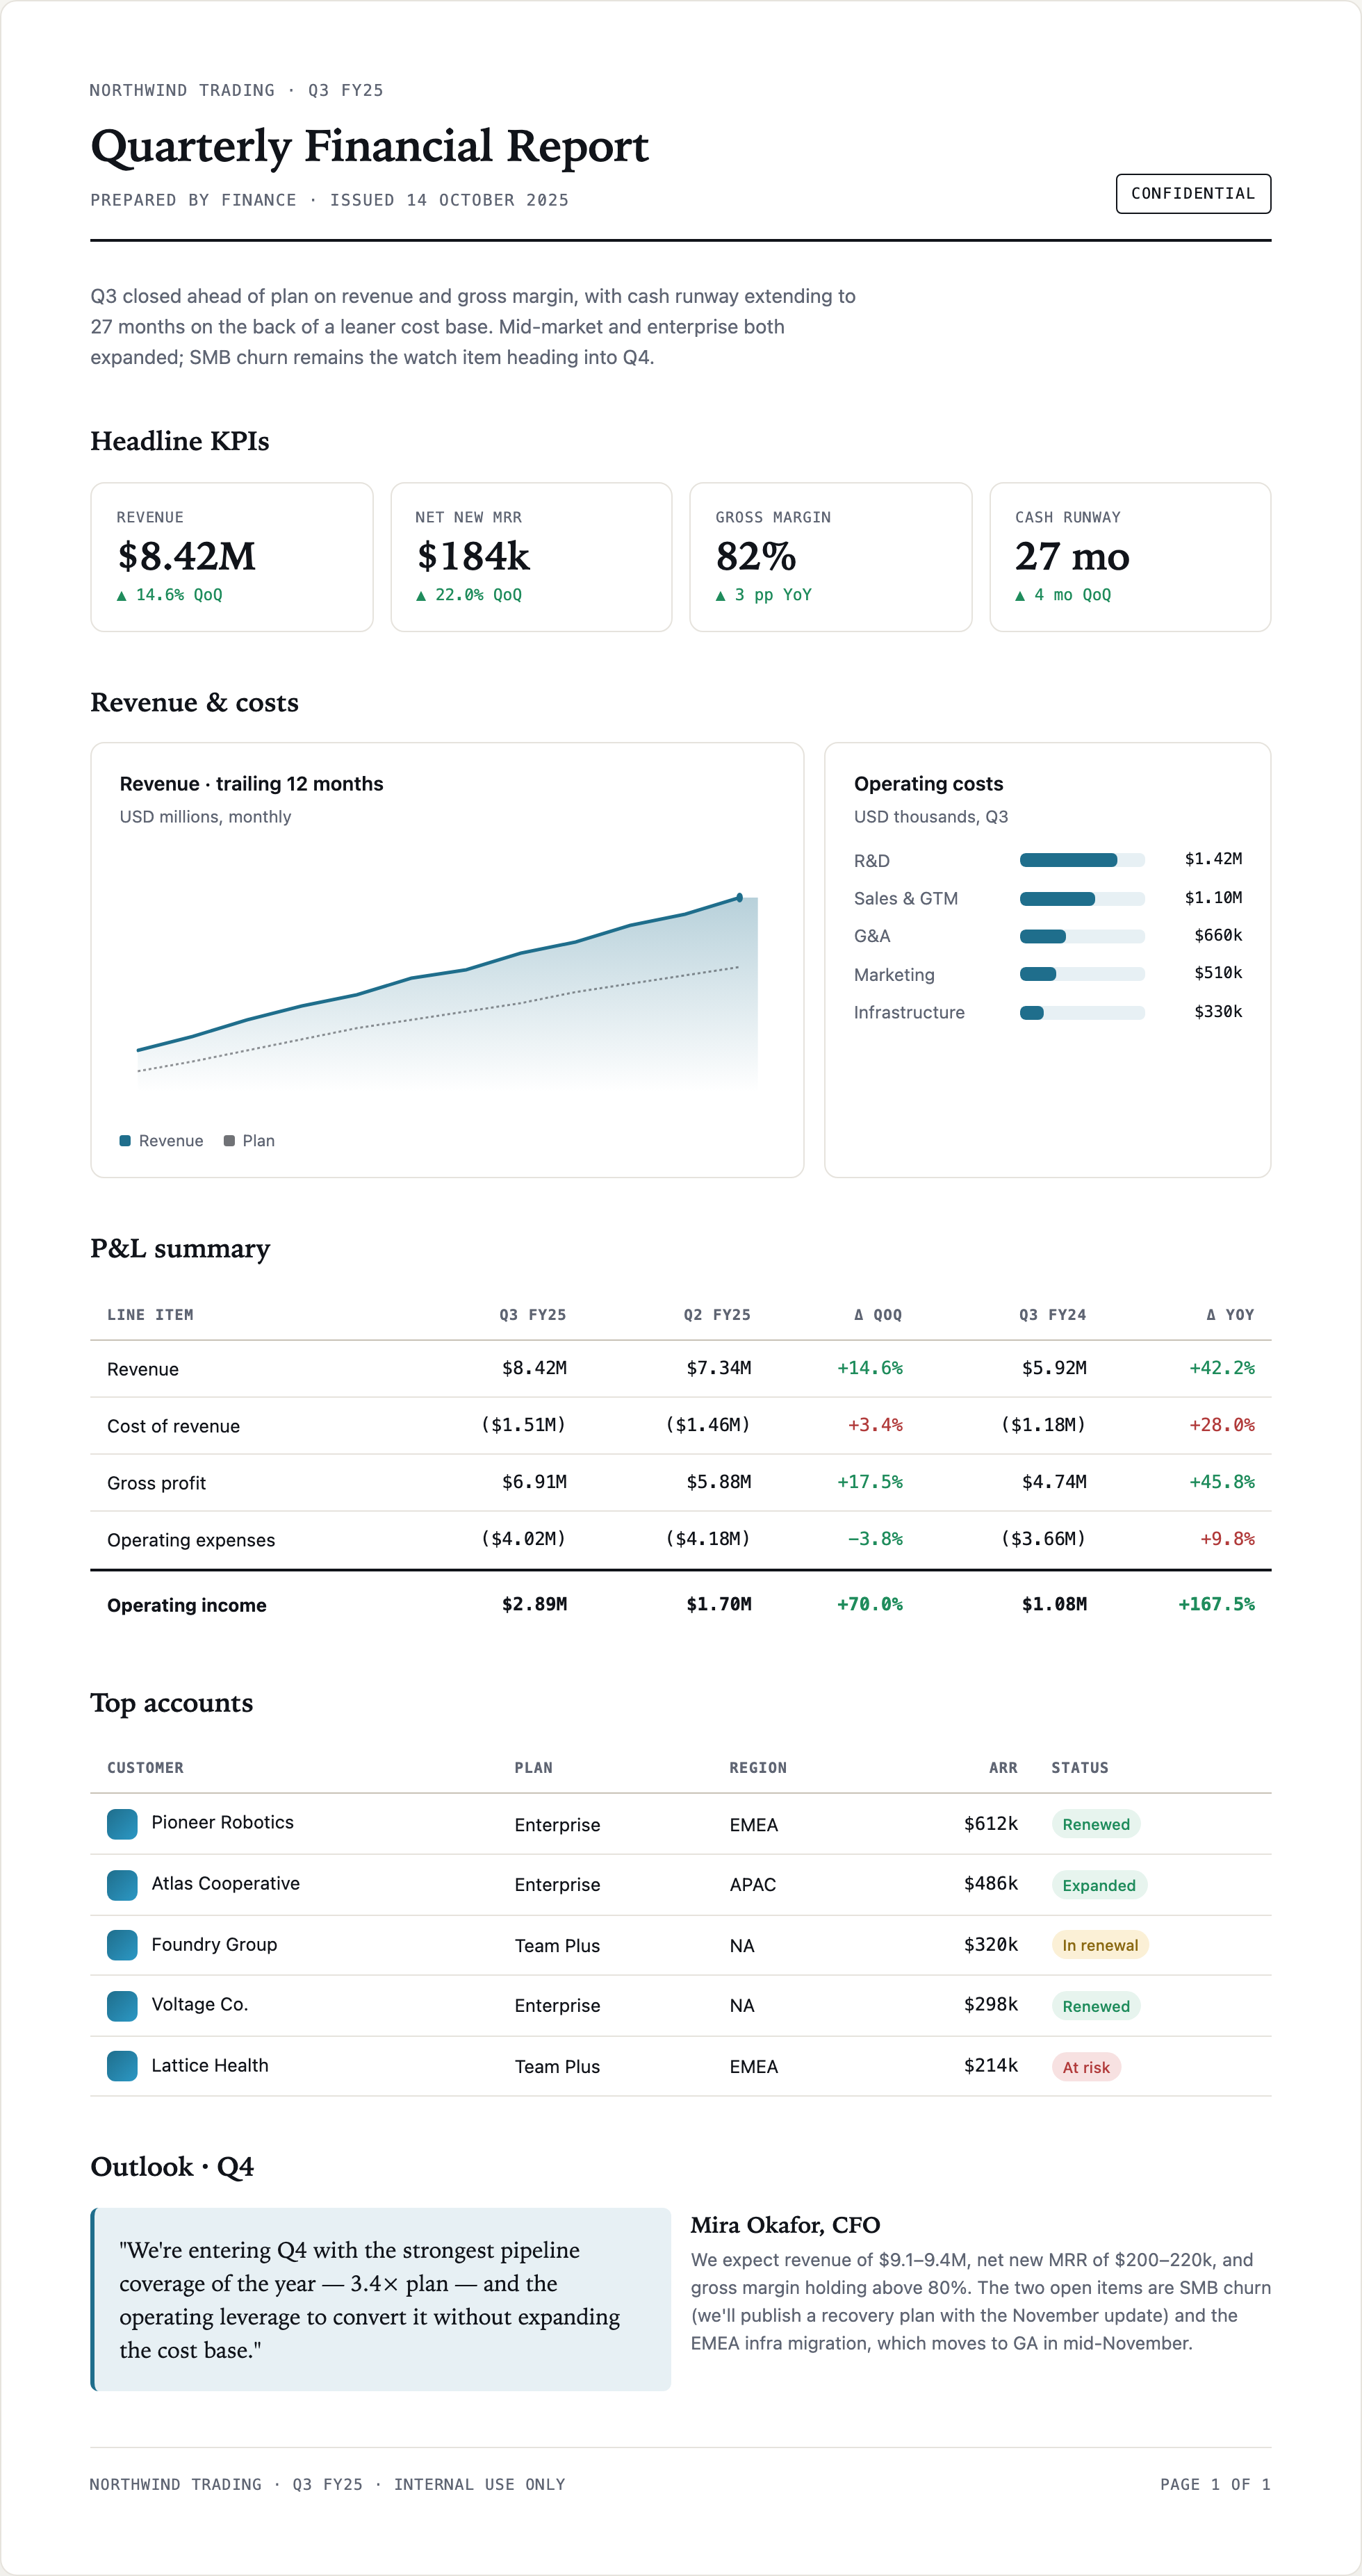1362x2576 pixels.
Task: Click the Operating expenses −3.8% cell
Action: click(x=875, y=1539)
